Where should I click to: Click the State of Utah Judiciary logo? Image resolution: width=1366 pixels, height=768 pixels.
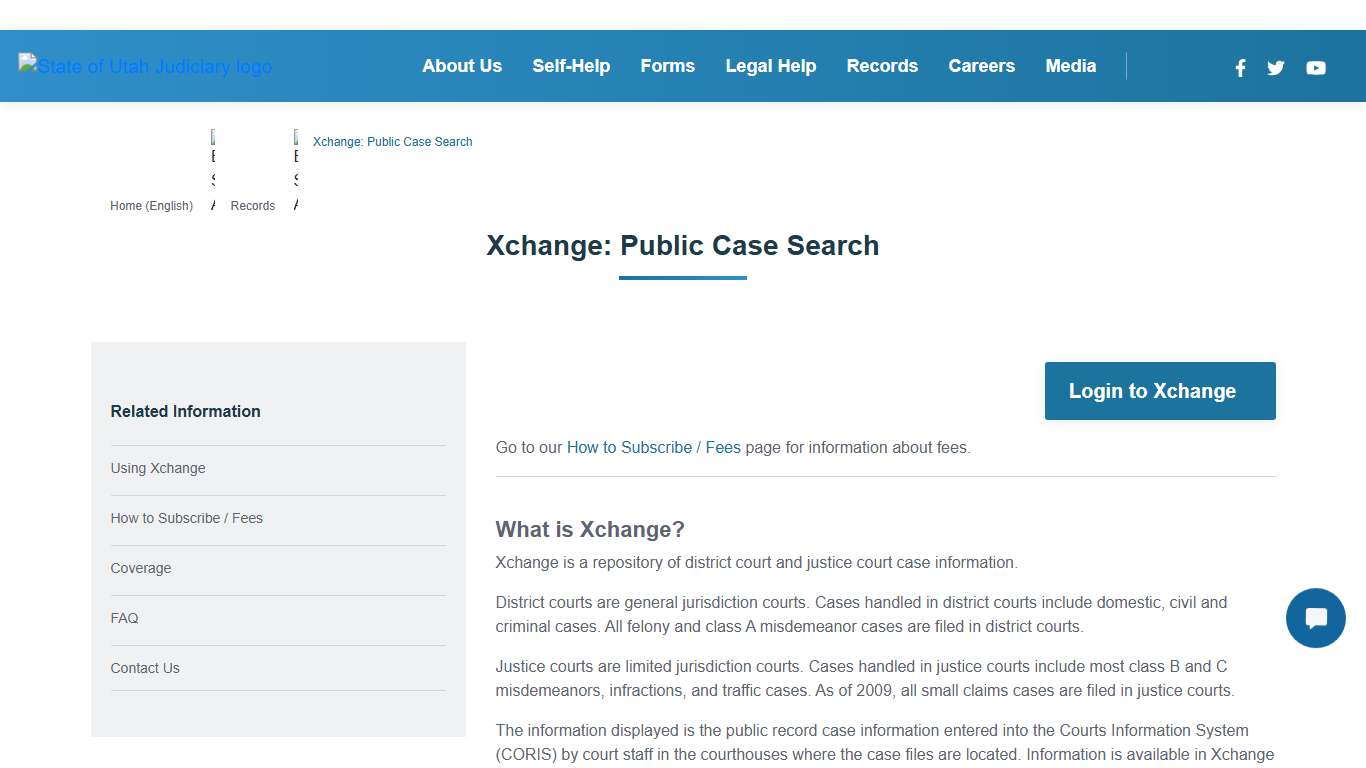coord(144,66)
